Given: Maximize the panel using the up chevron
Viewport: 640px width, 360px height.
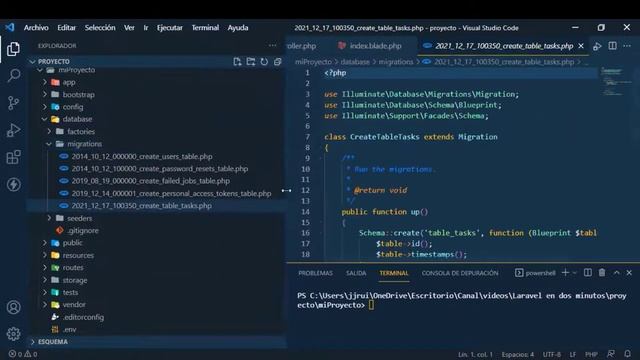Looking at the screenshot, I should (616, 272).
